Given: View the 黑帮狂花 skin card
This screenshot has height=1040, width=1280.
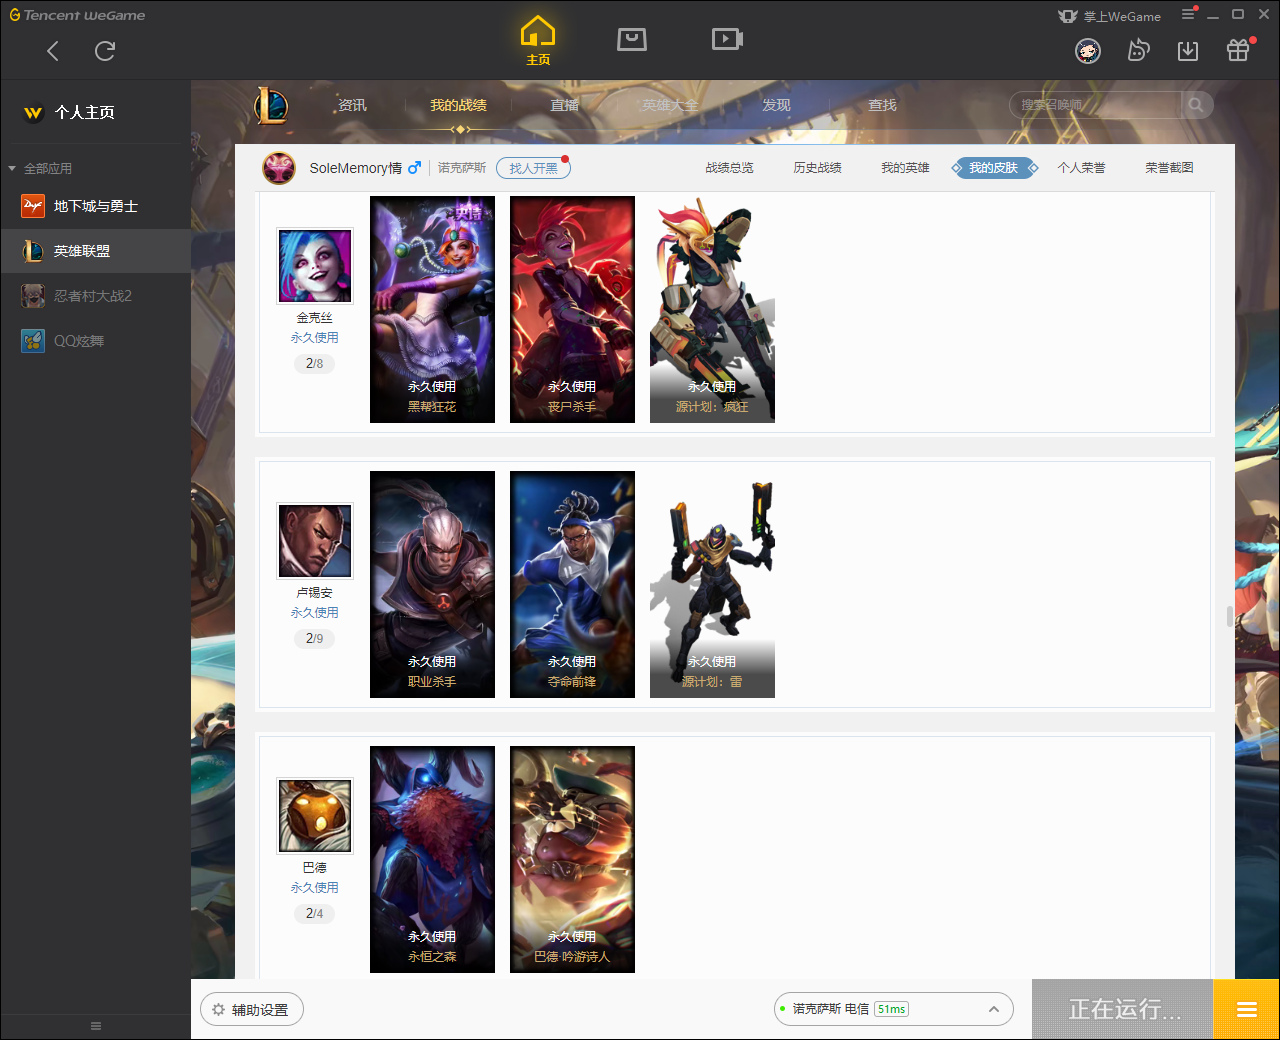Looking at the screenshot, I should pyautogui.click(x=432, y=309).
